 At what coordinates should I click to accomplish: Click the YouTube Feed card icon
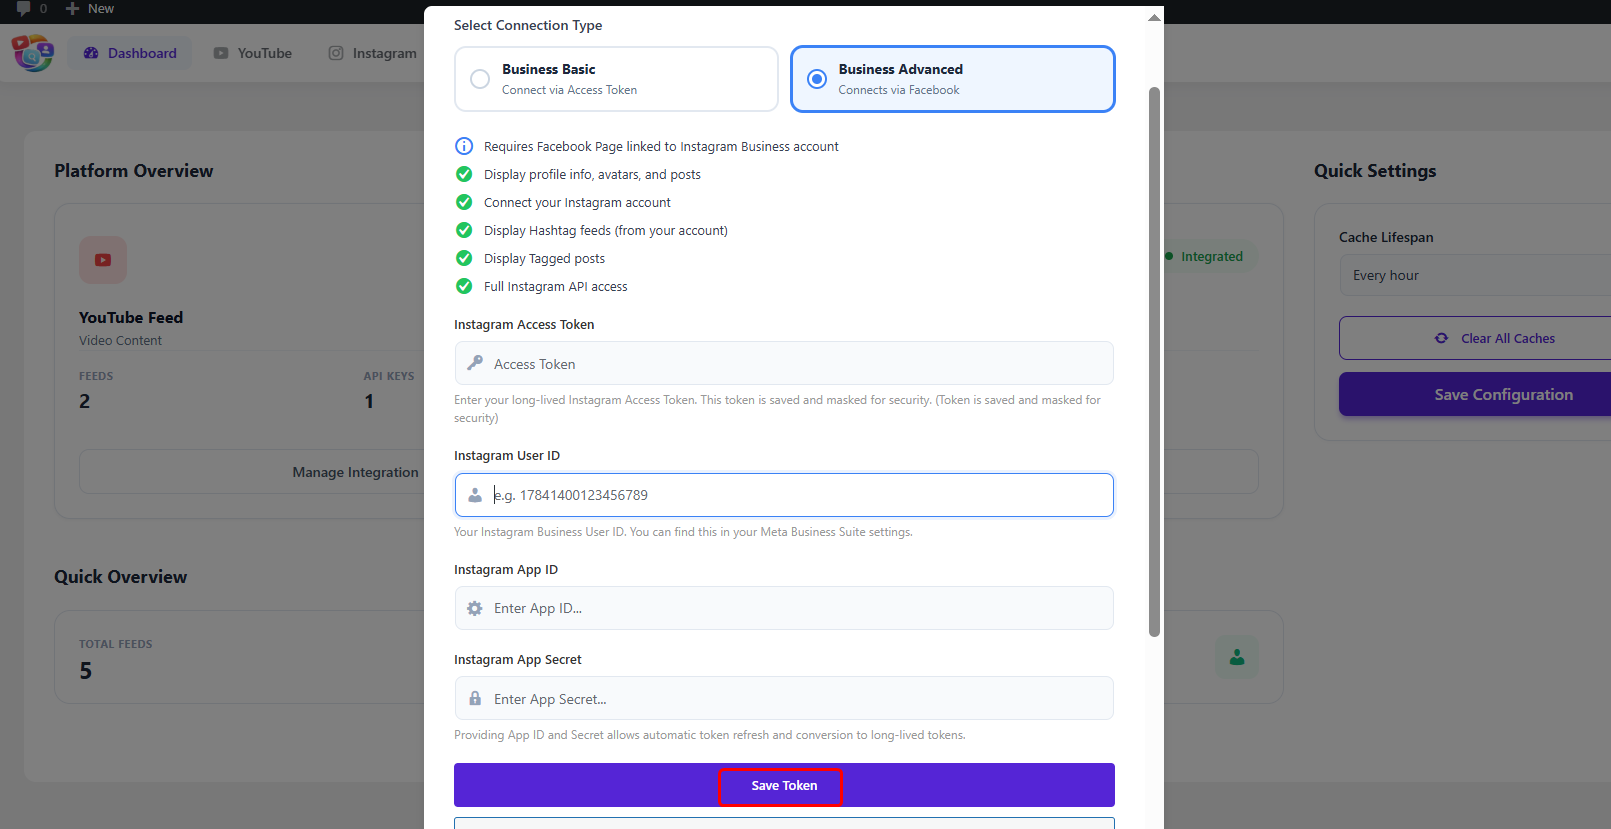coord(103,260)
